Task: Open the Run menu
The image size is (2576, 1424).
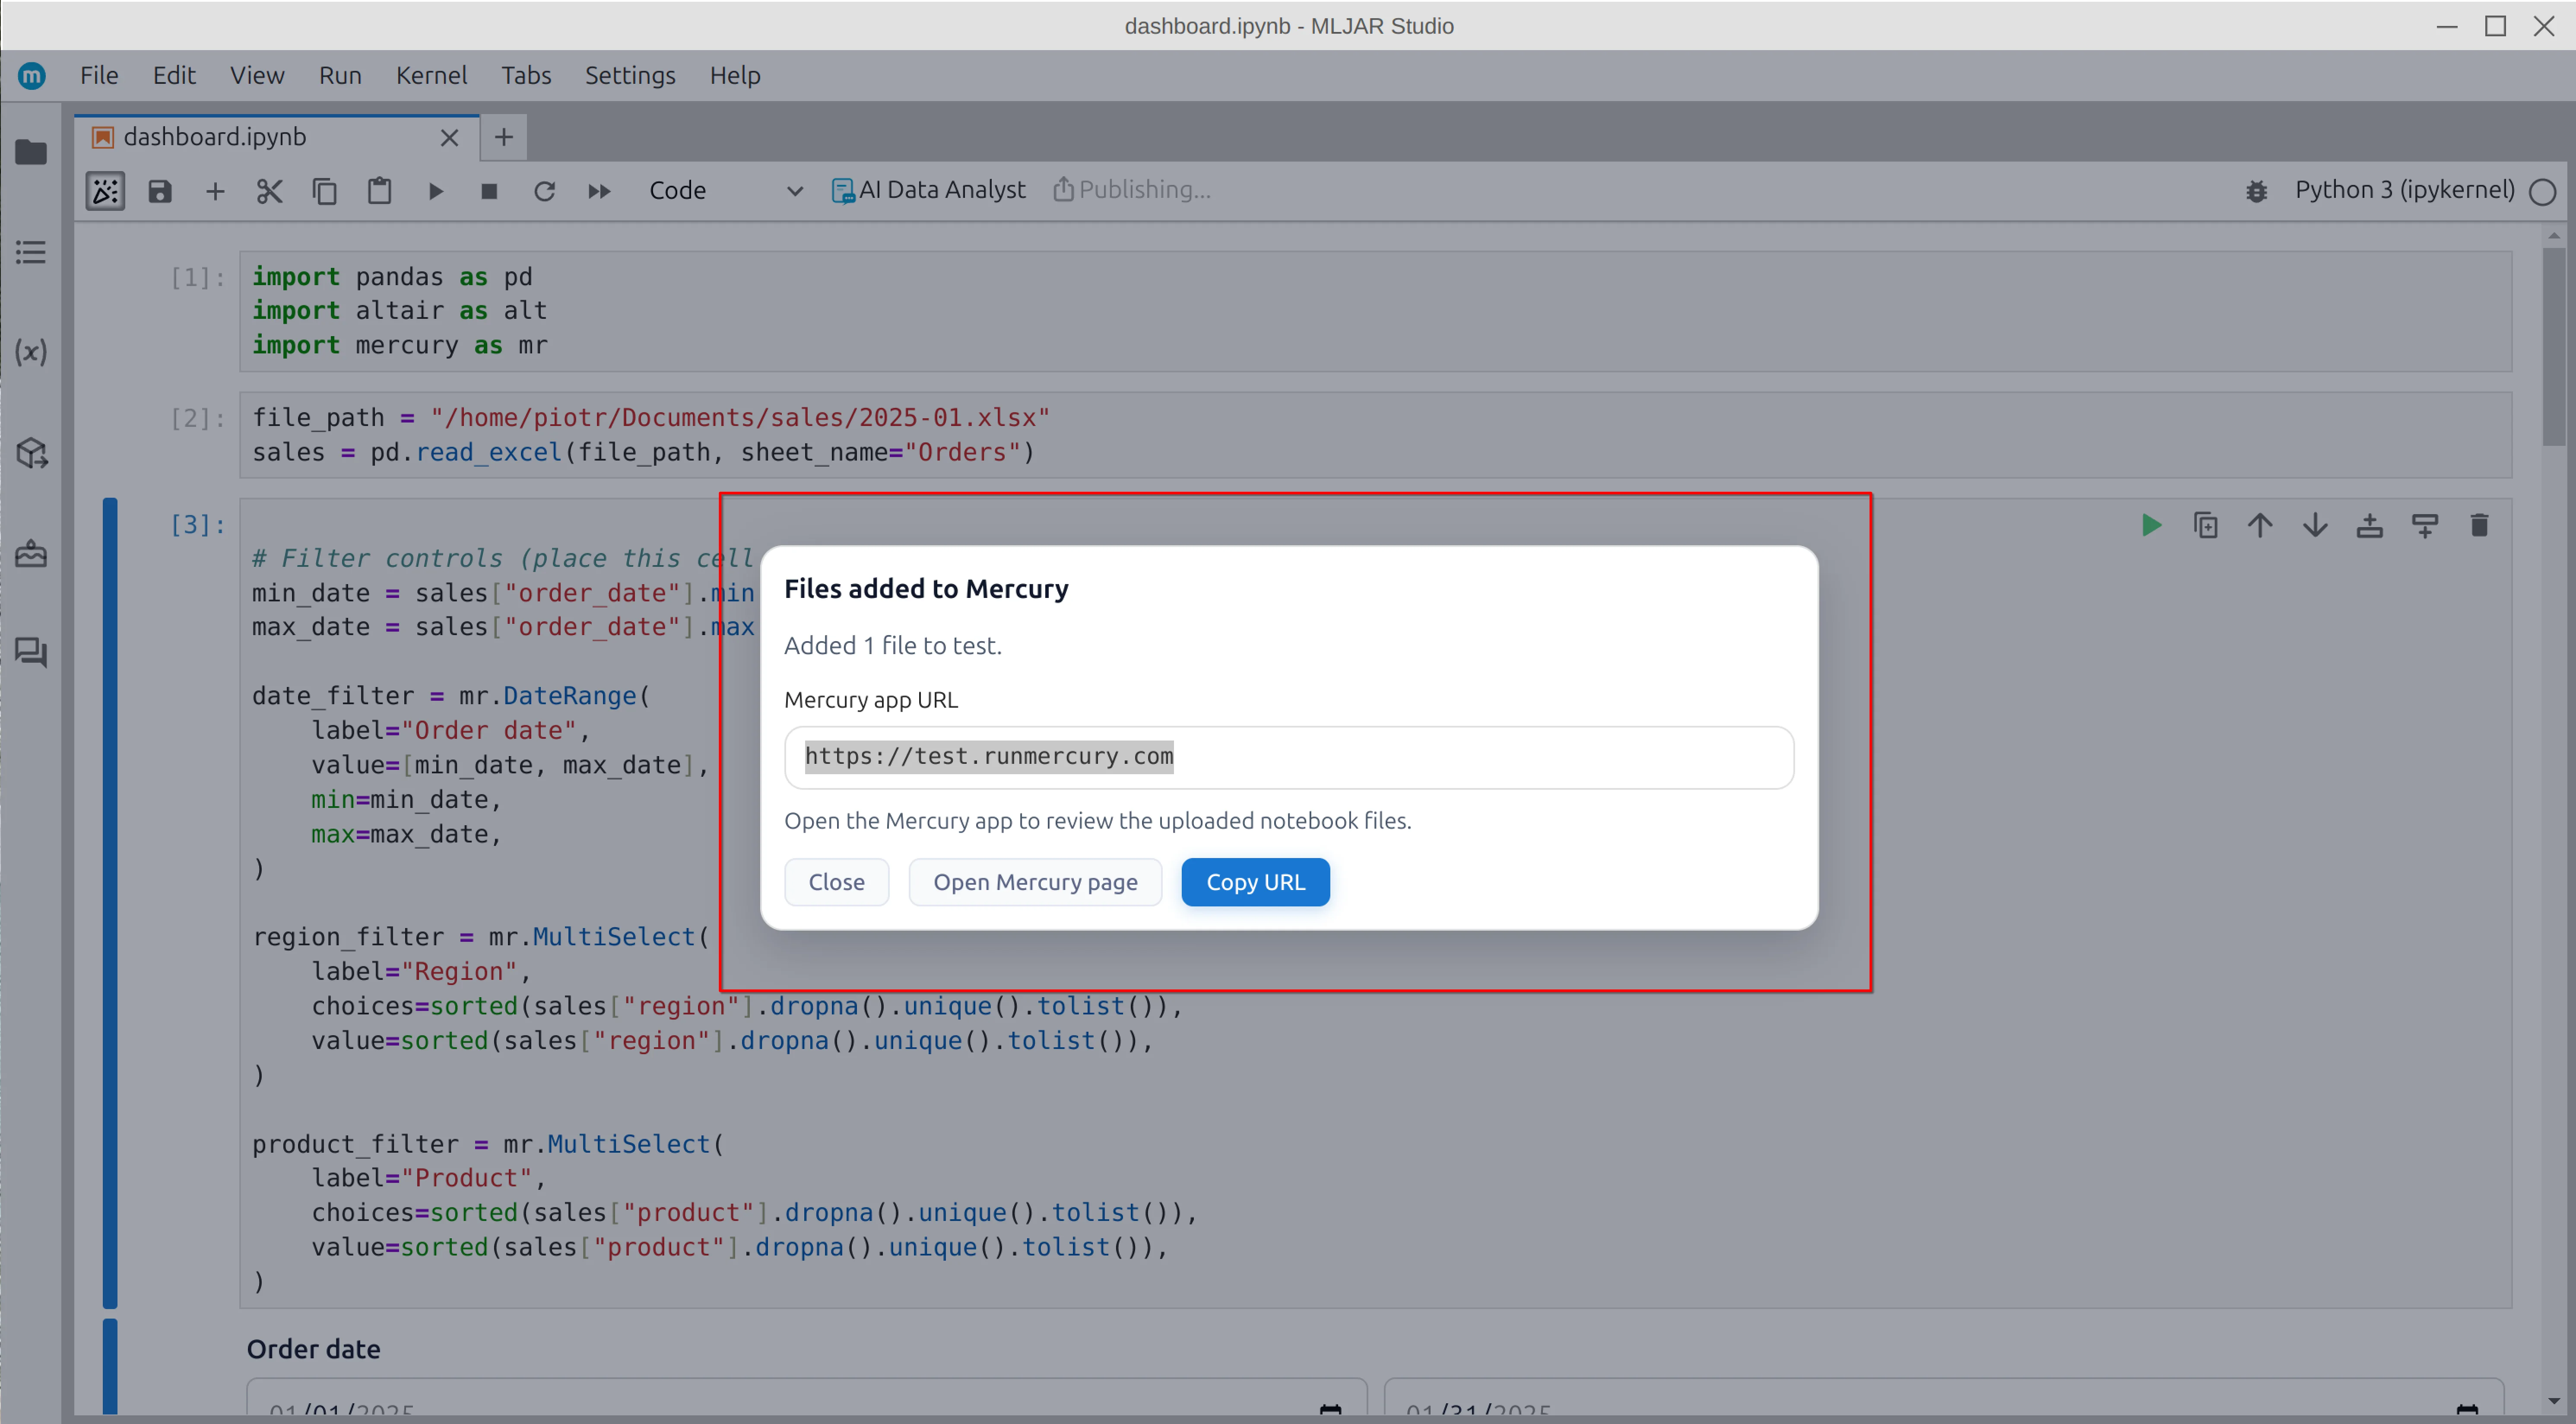Action: point(340,75)
